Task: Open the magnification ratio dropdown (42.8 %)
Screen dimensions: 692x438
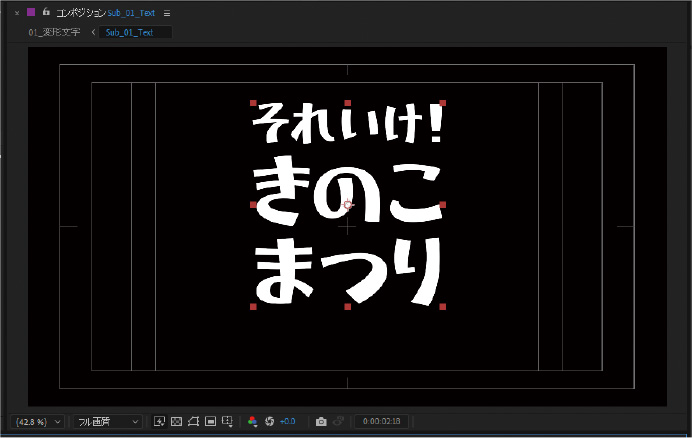Action: (39, 422)
